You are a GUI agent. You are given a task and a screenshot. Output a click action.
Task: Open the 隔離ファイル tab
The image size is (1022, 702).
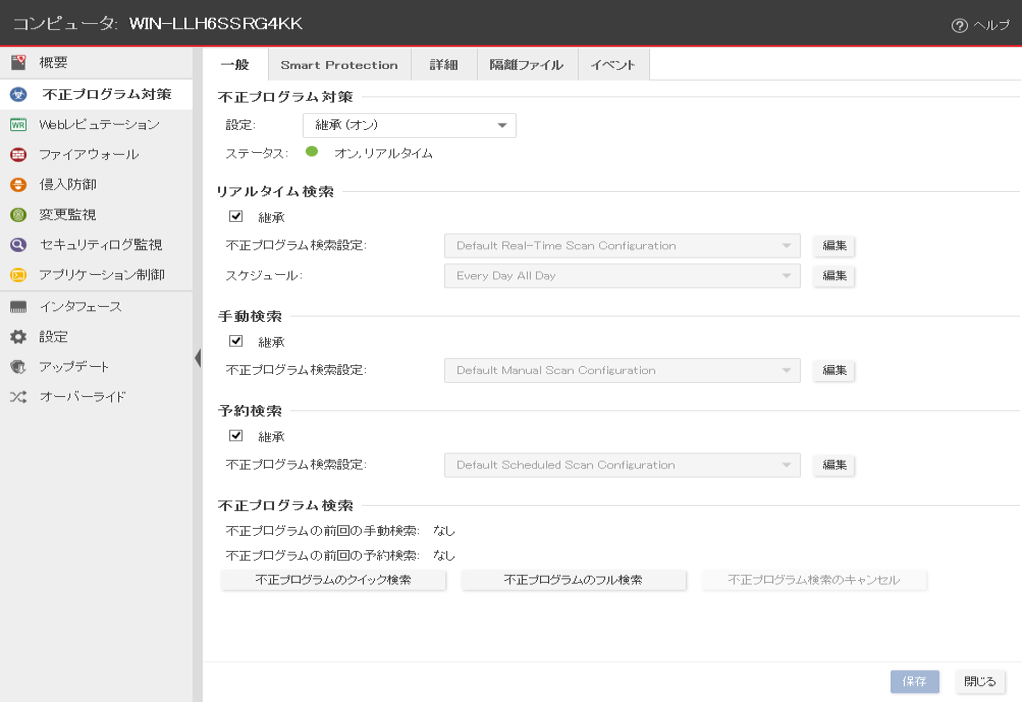click(526, 65)
